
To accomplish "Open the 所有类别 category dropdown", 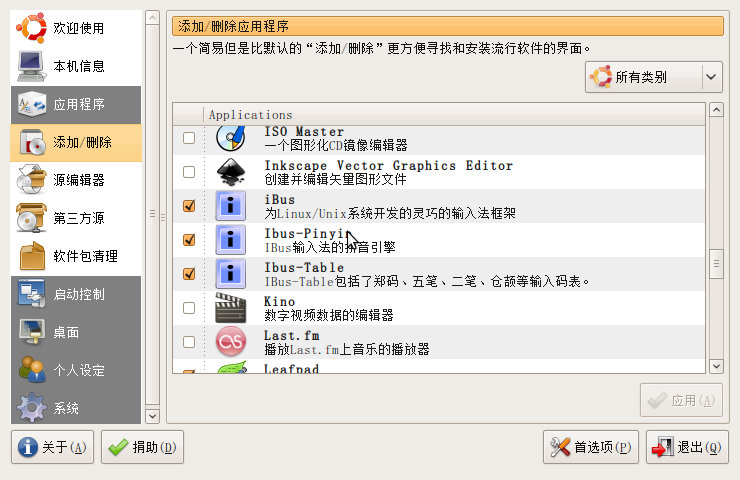I will (x=654, y=77).
